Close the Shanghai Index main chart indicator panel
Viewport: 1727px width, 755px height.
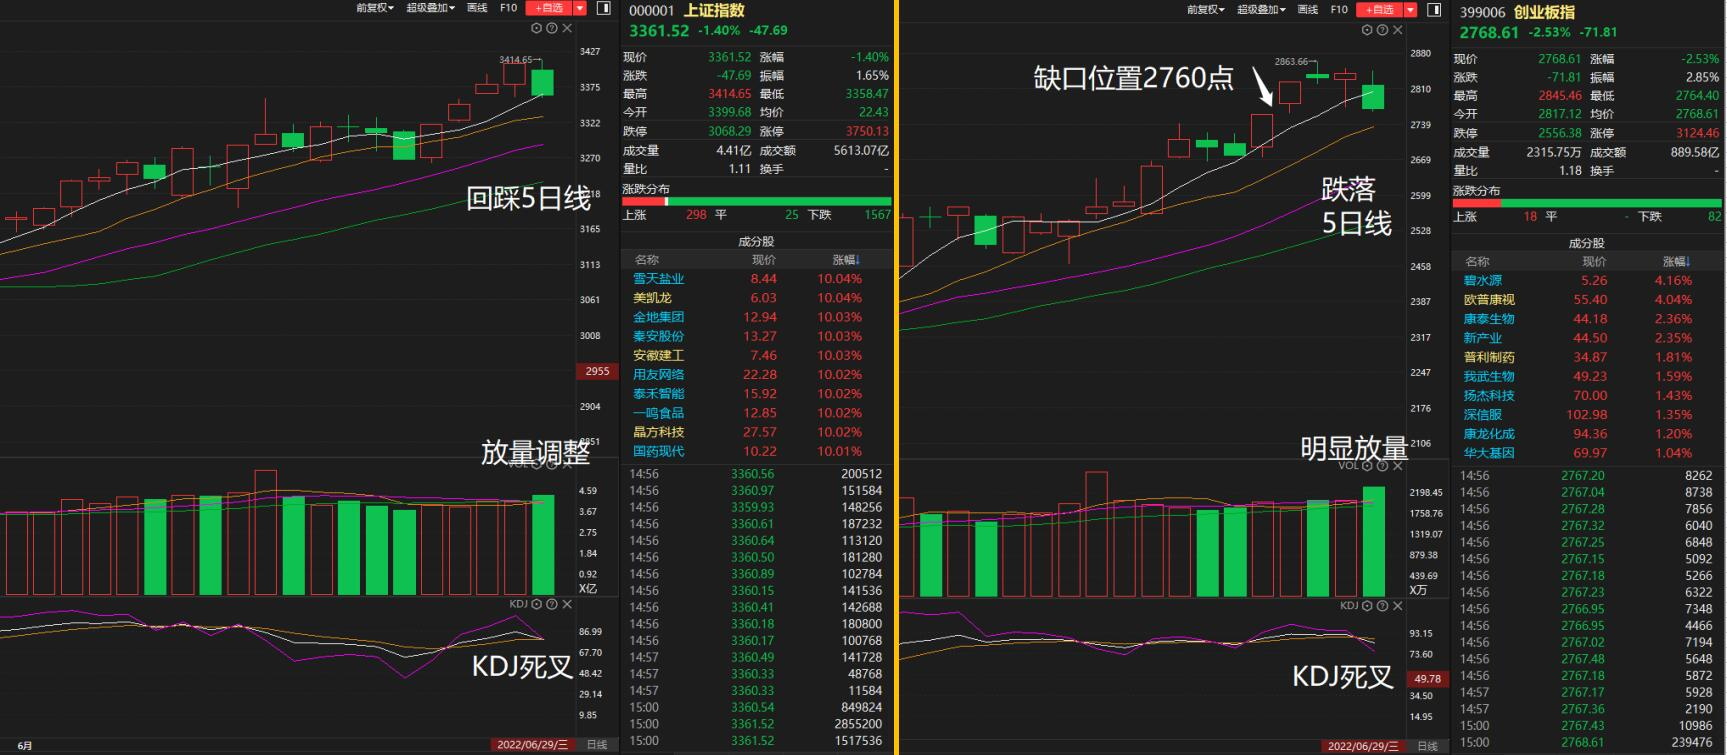567,29
